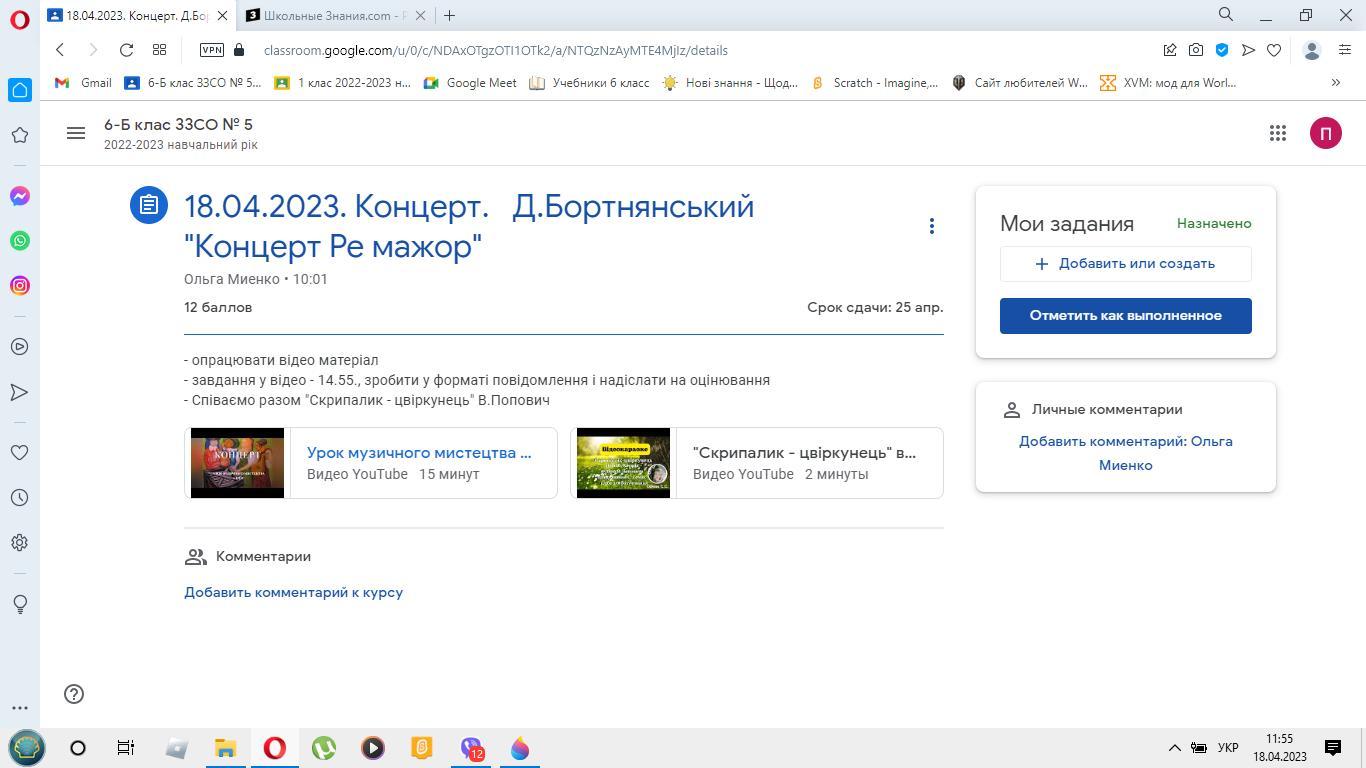Open uTorrent from the taskbar
This screenshot has width=1366, height=768.
(x=323, y=748)
